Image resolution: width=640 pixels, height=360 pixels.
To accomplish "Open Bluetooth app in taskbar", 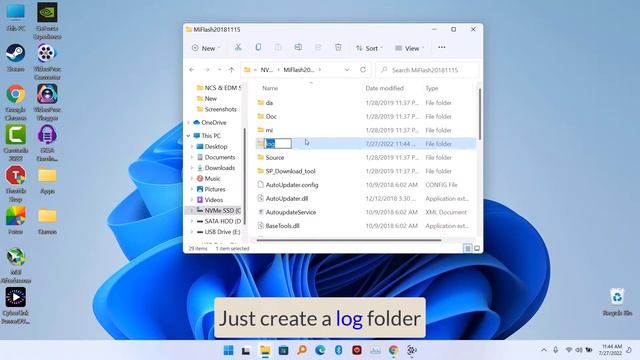I will [338, 350].
